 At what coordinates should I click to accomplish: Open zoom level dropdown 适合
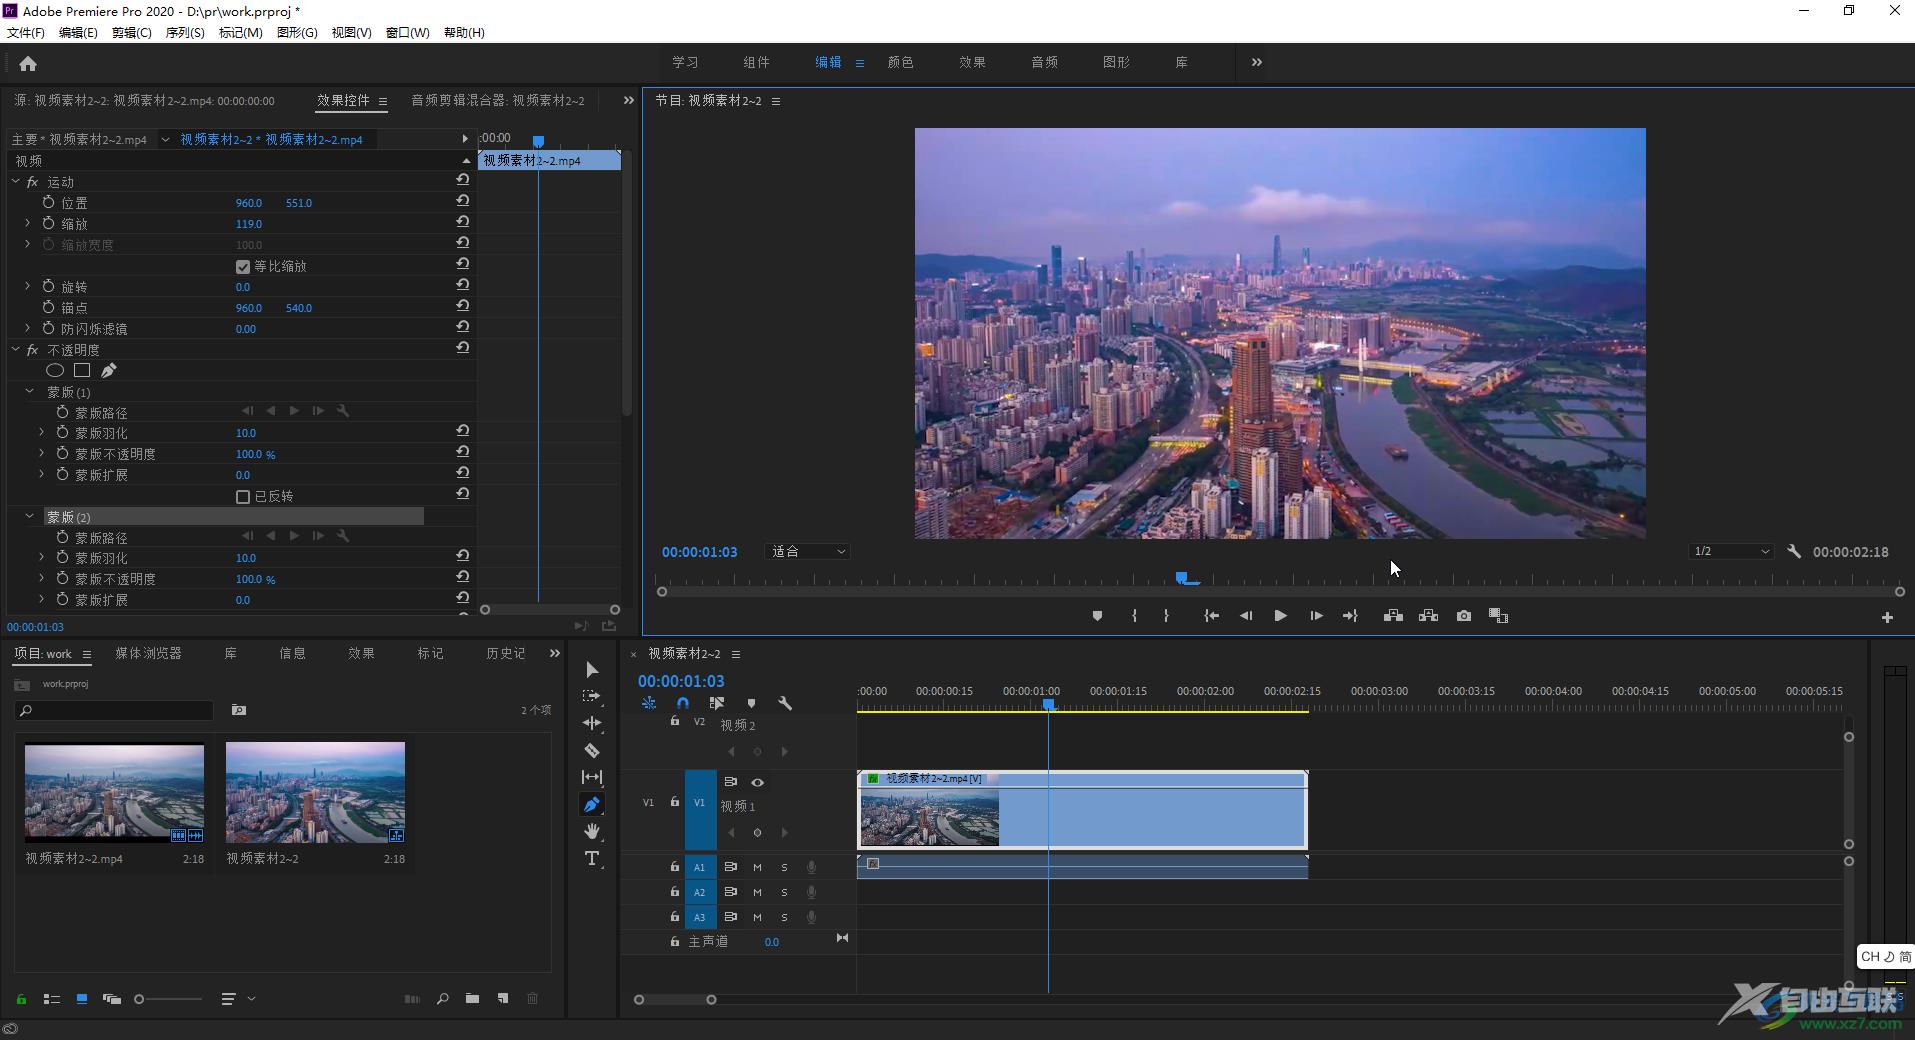(x=808, y=551)
